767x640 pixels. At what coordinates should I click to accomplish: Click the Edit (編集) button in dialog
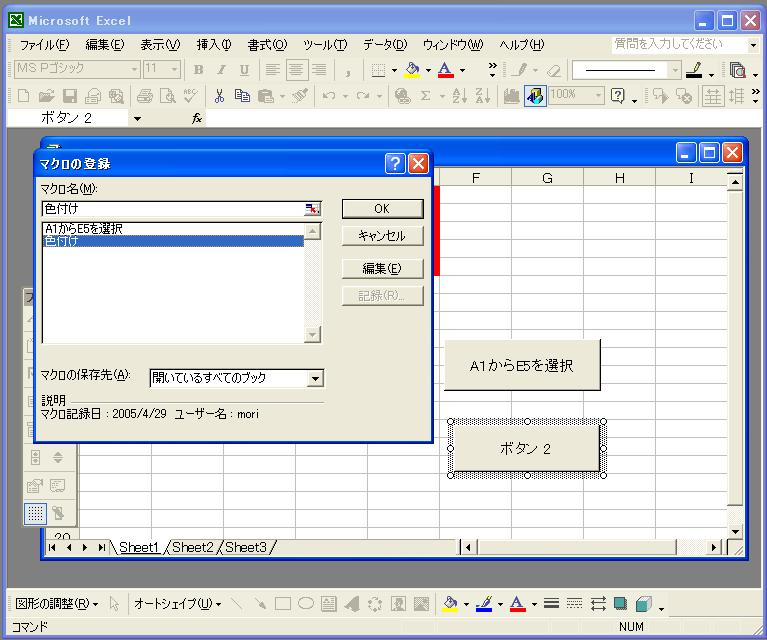383,269
